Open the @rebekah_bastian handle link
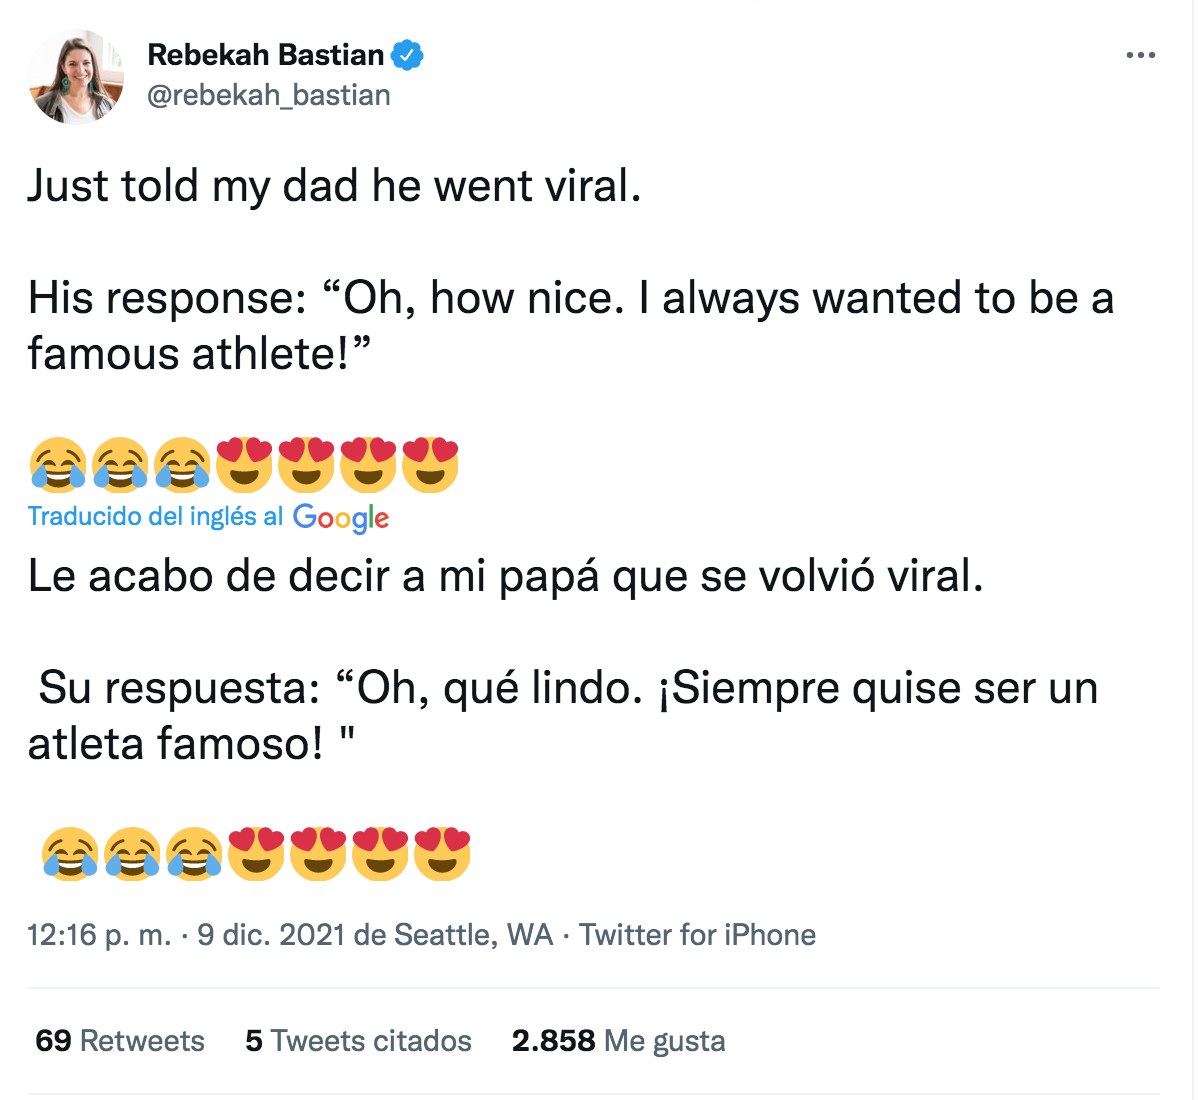The width and height of the screenshot is (1198, 1100). (268, 94)
